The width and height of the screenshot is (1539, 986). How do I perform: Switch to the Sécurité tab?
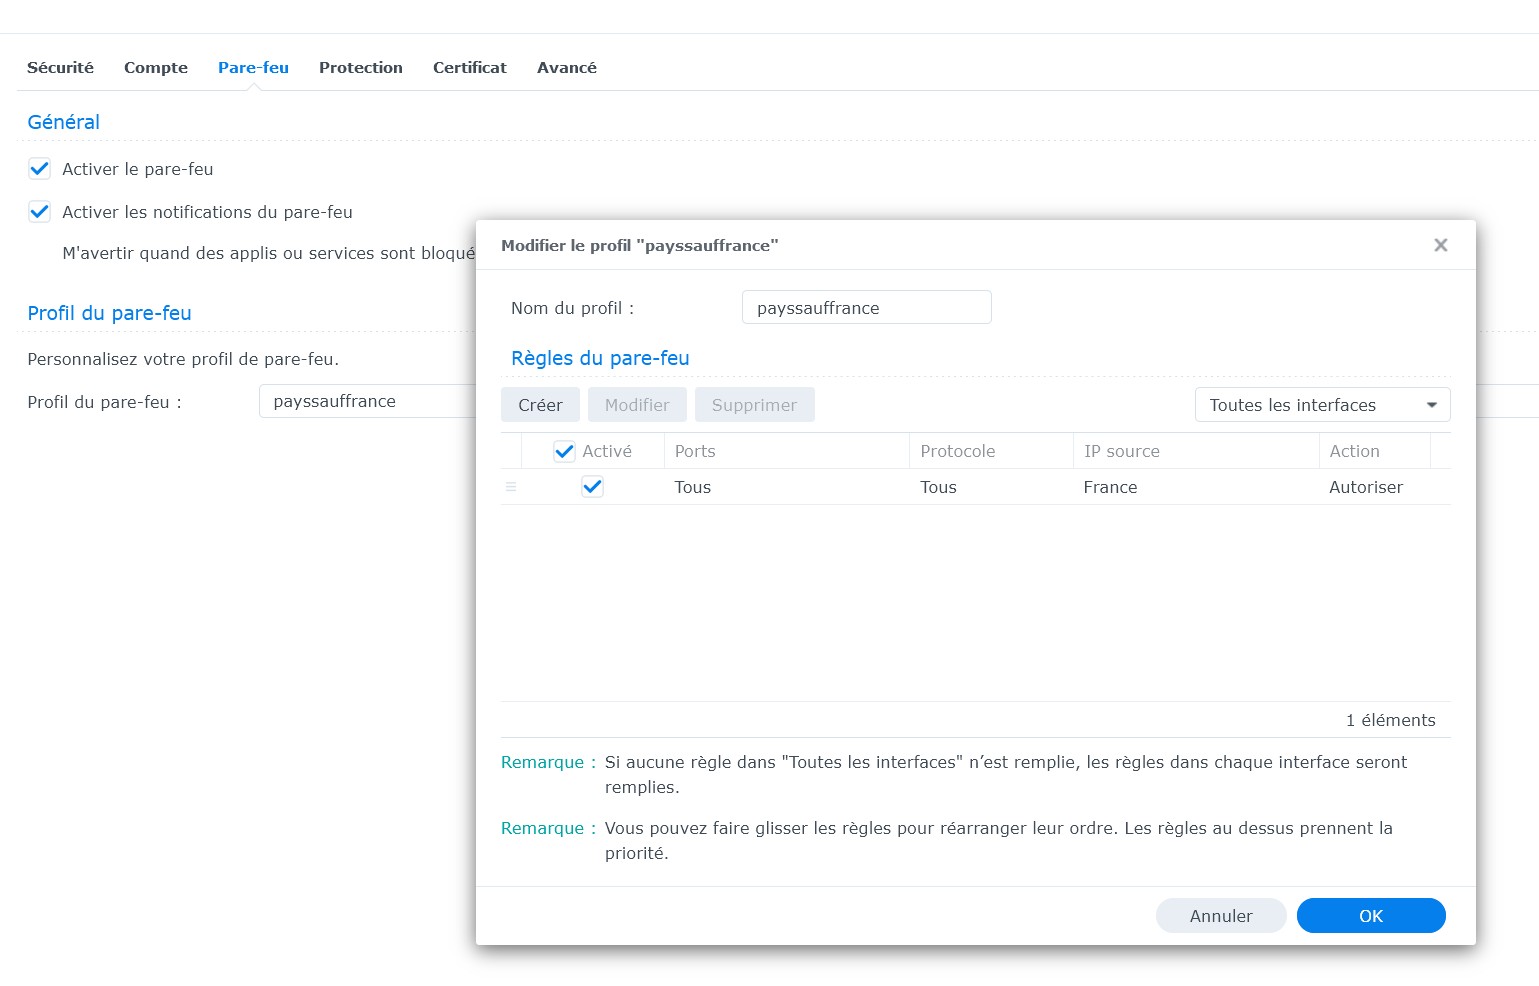click(x=60, y=68)
